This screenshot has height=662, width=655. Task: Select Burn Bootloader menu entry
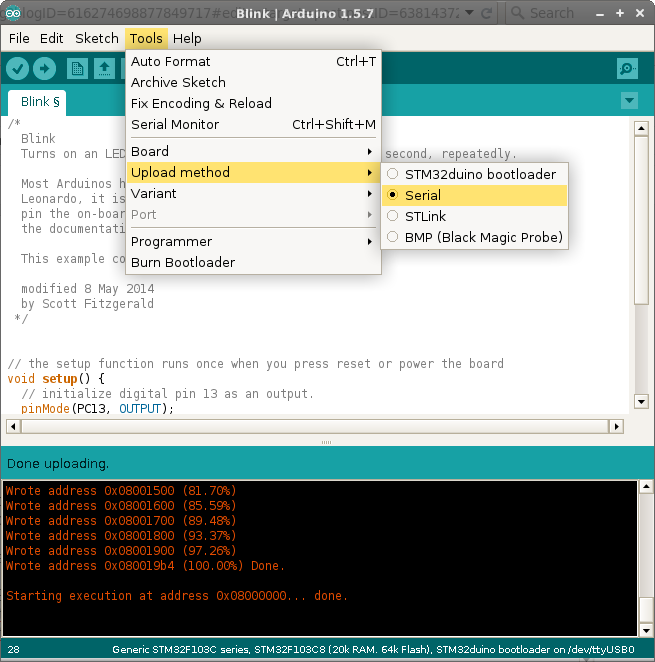pos(253,263)
